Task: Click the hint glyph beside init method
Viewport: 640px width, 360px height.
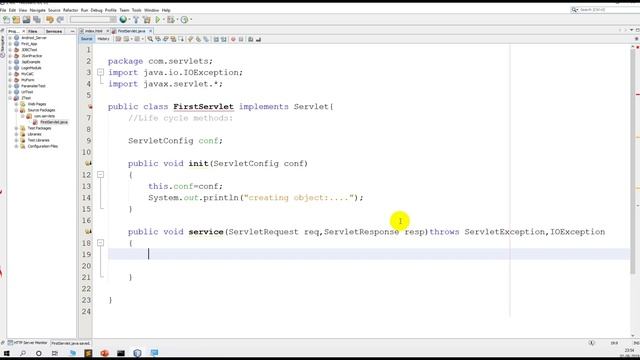Action: point(88,163)
